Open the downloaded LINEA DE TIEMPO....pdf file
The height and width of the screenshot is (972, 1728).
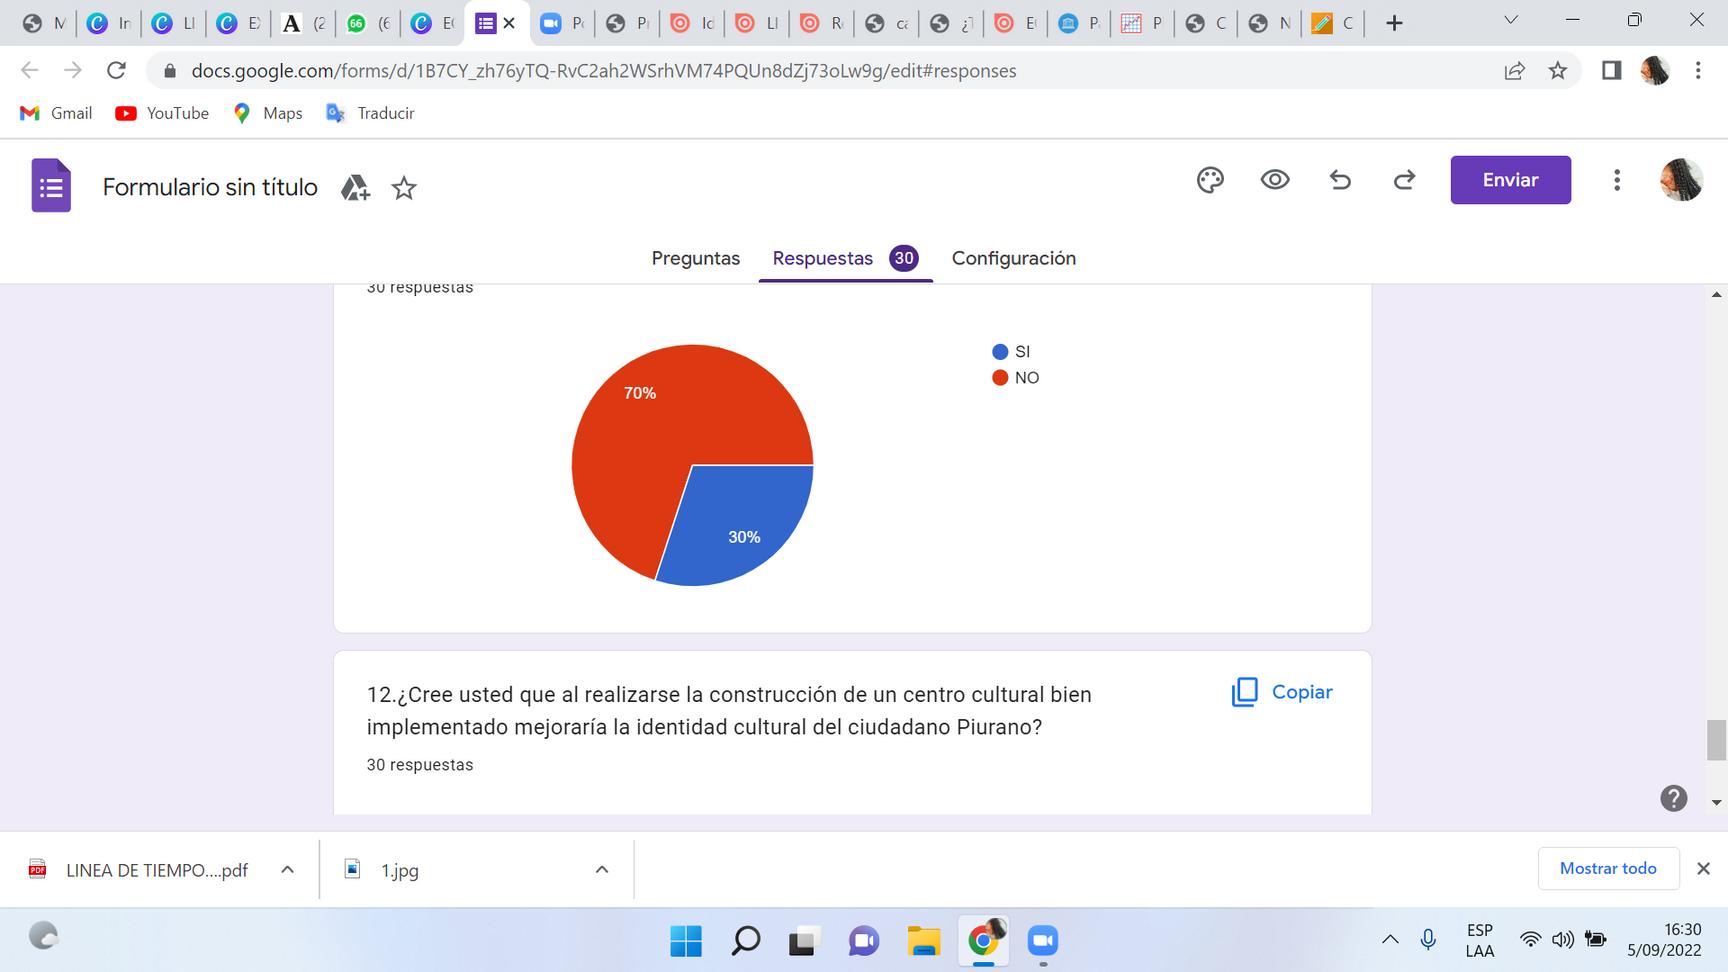pyautogui.click(x=140, y=870)
